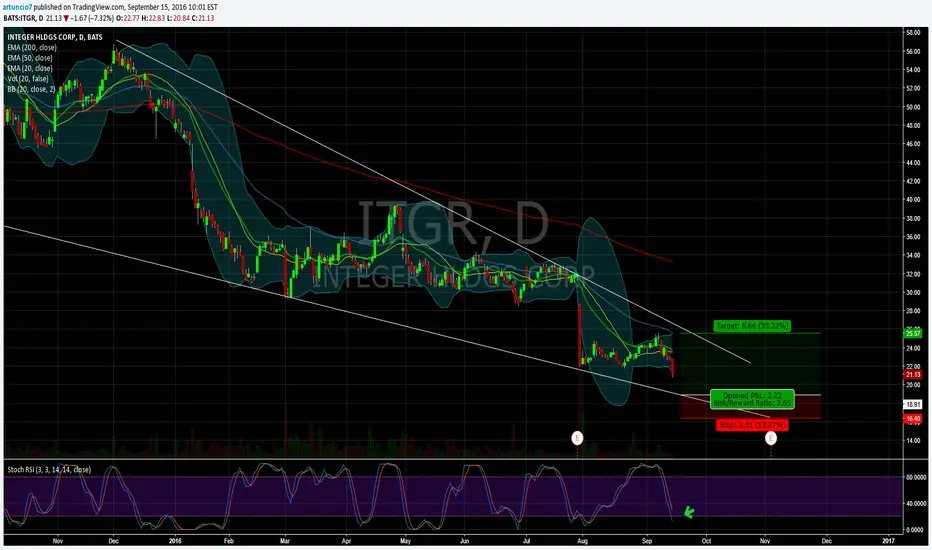The image size is (932, 550).
Task: Click the Mar label on the time axis
Action: [x=285, y=541]
